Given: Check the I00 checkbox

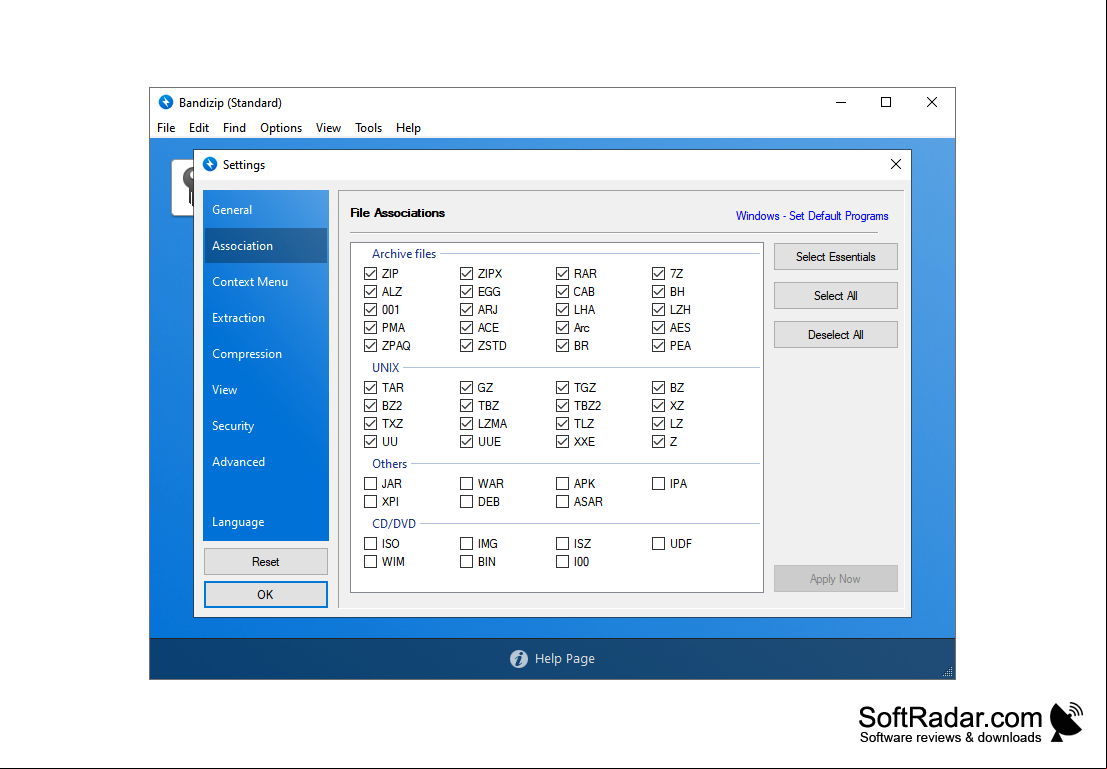Looking at the screenshot, I should (563, 562).
